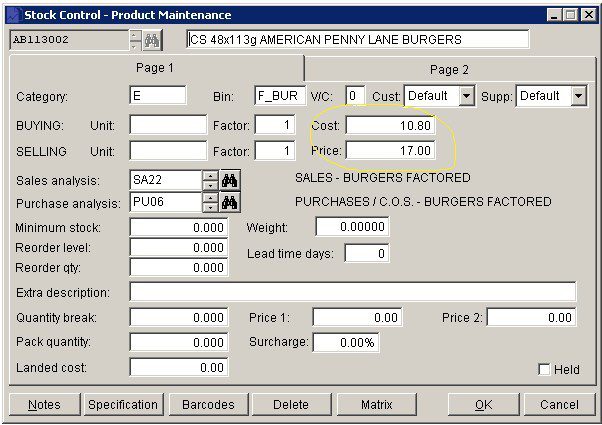
Task: Open Purchase analysis binoculars lookup
Action: pos(230,202)
